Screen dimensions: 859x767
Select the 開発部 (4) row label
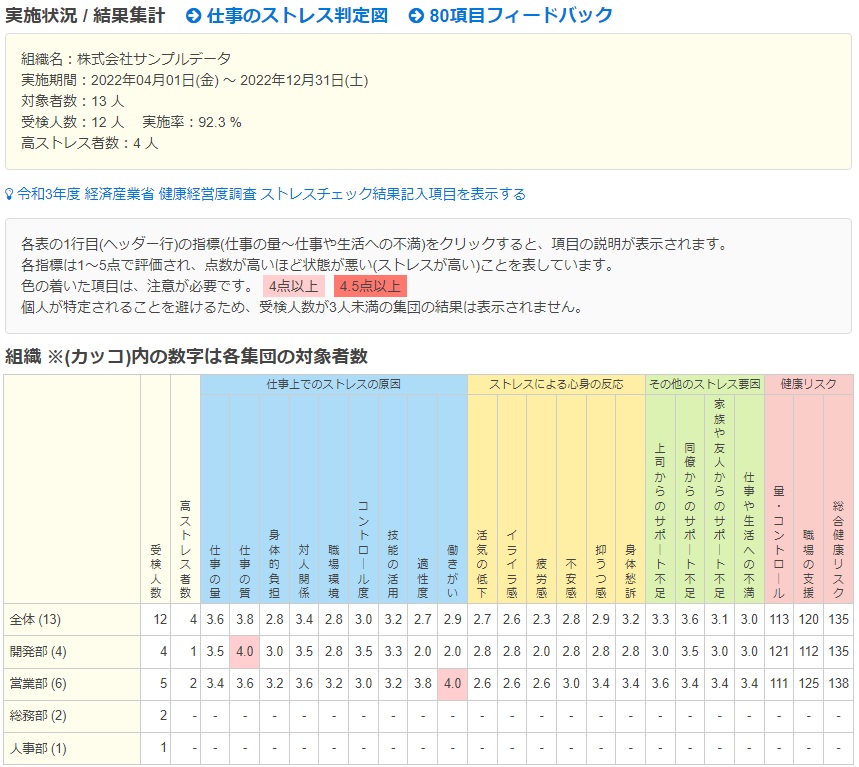tap(37, 652)
